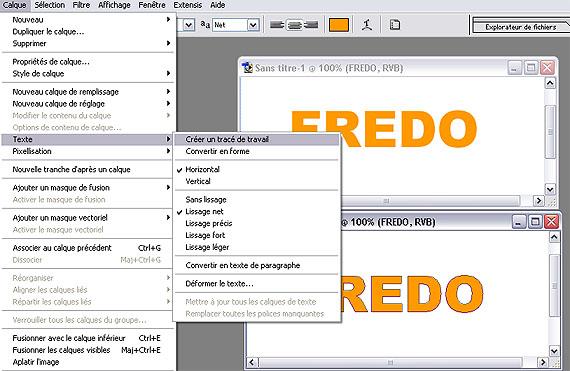Click the orange text color swatch
The image size is (570, 371).
(x=338, y=25)
